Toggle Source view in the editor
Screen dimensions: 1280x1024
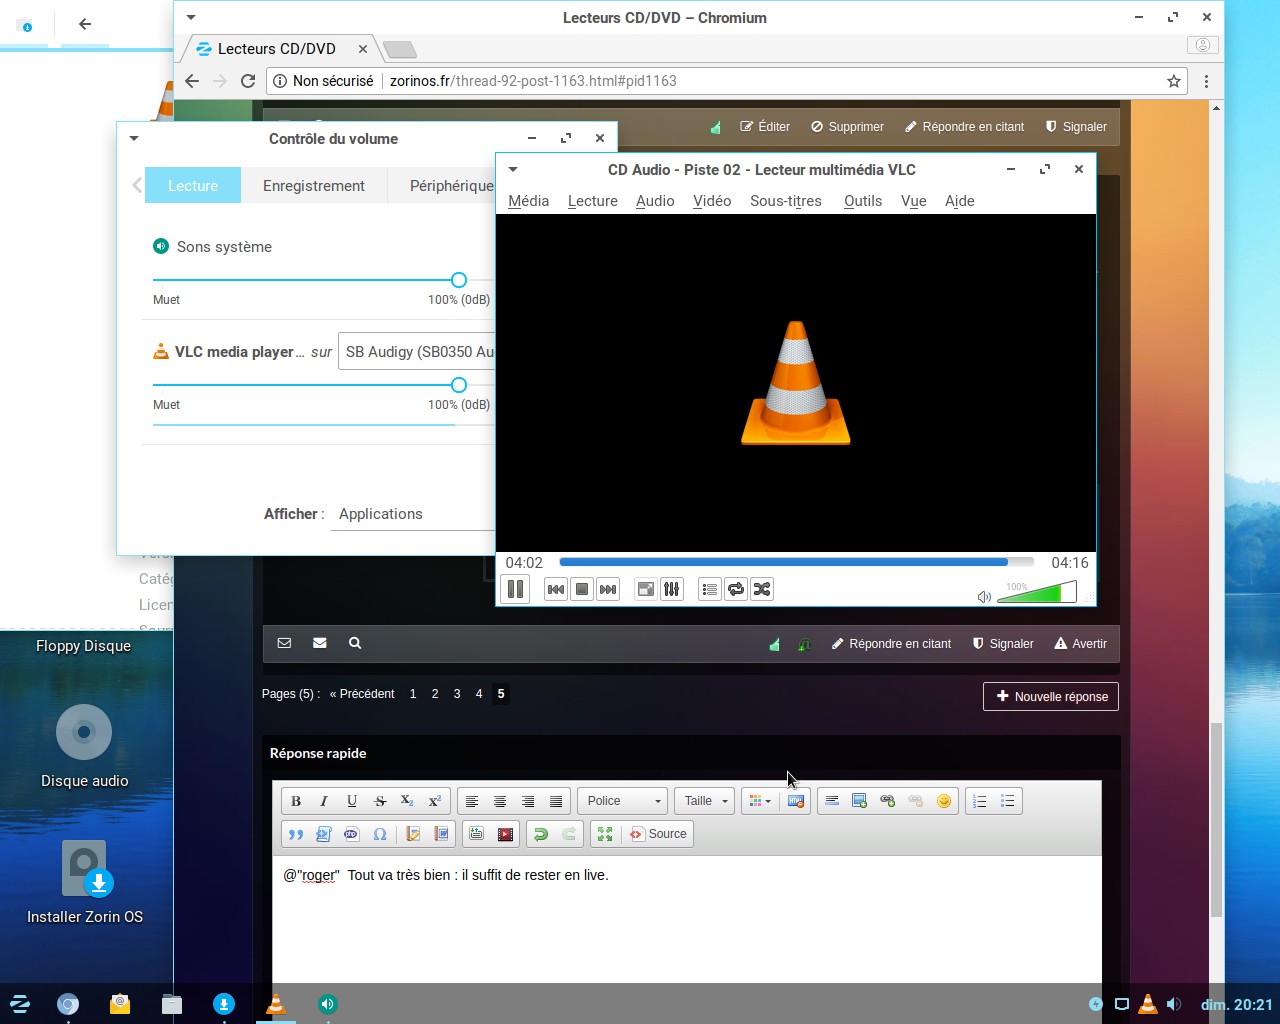coord(658,834)
